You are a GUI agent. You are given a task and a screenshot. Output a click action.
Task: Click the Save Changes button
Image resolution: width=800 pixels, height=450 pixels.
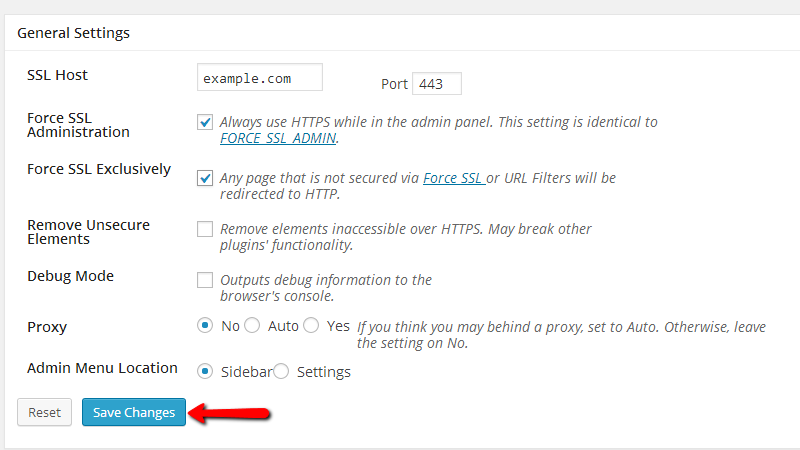point(134,412)
